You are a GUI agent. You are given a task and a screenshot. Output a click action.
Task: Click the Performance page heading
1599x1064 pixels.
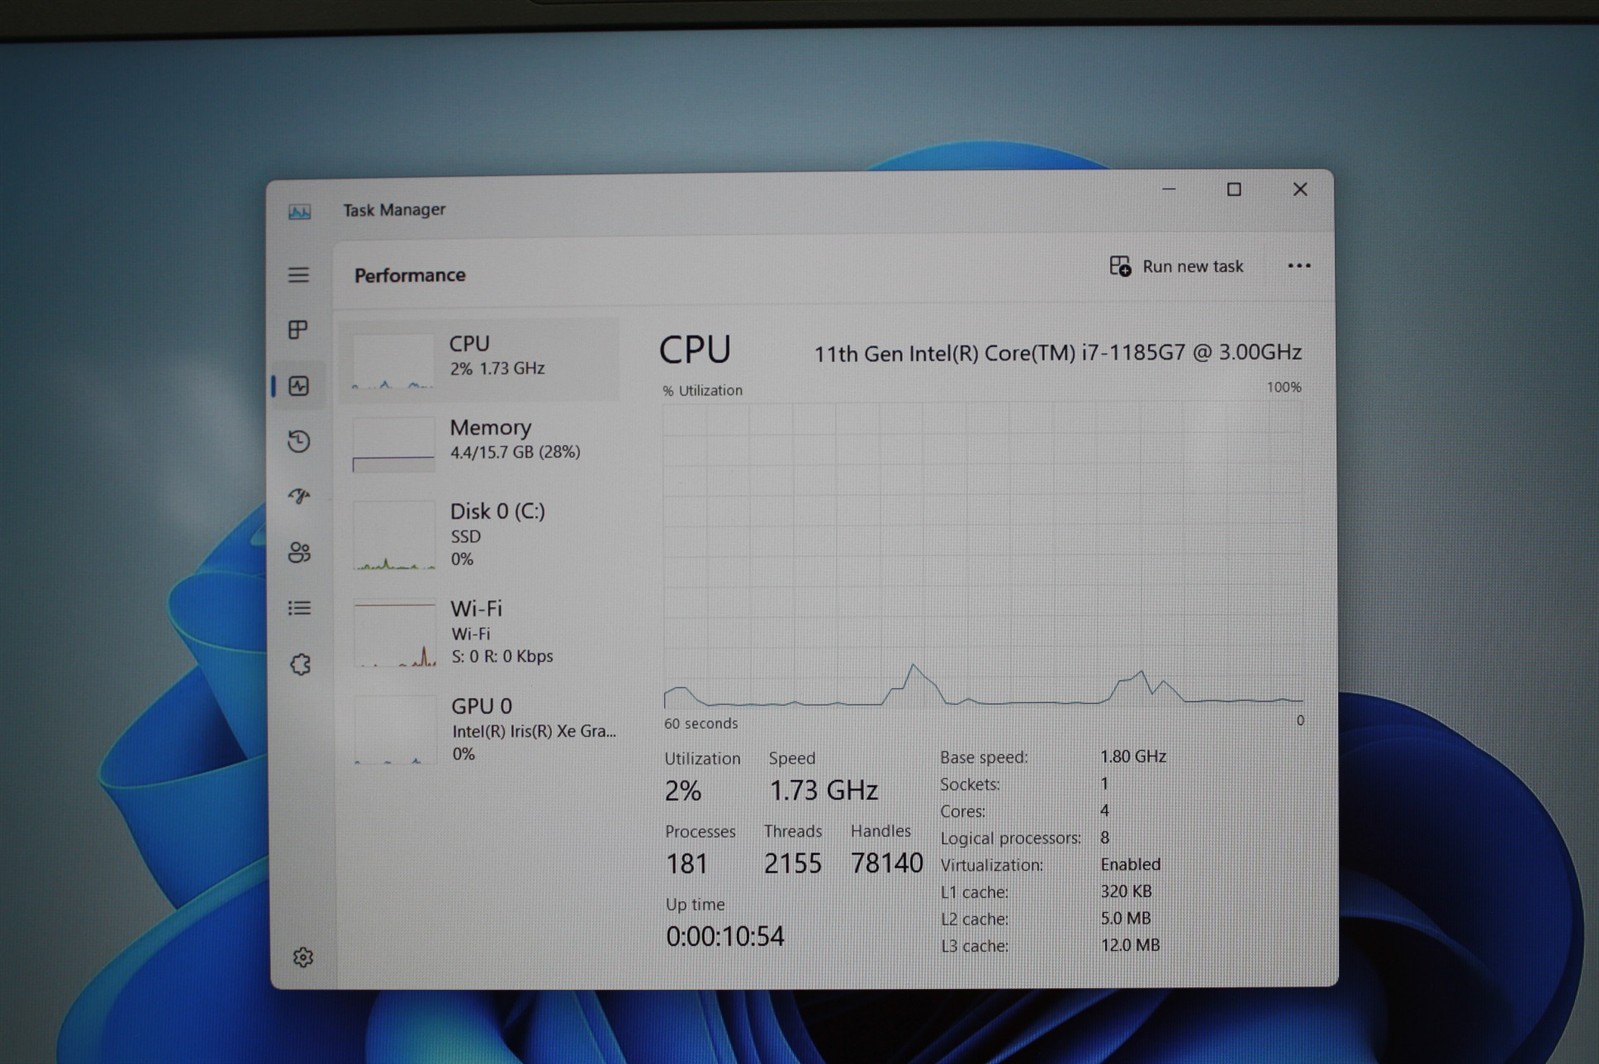coord(409,275)
